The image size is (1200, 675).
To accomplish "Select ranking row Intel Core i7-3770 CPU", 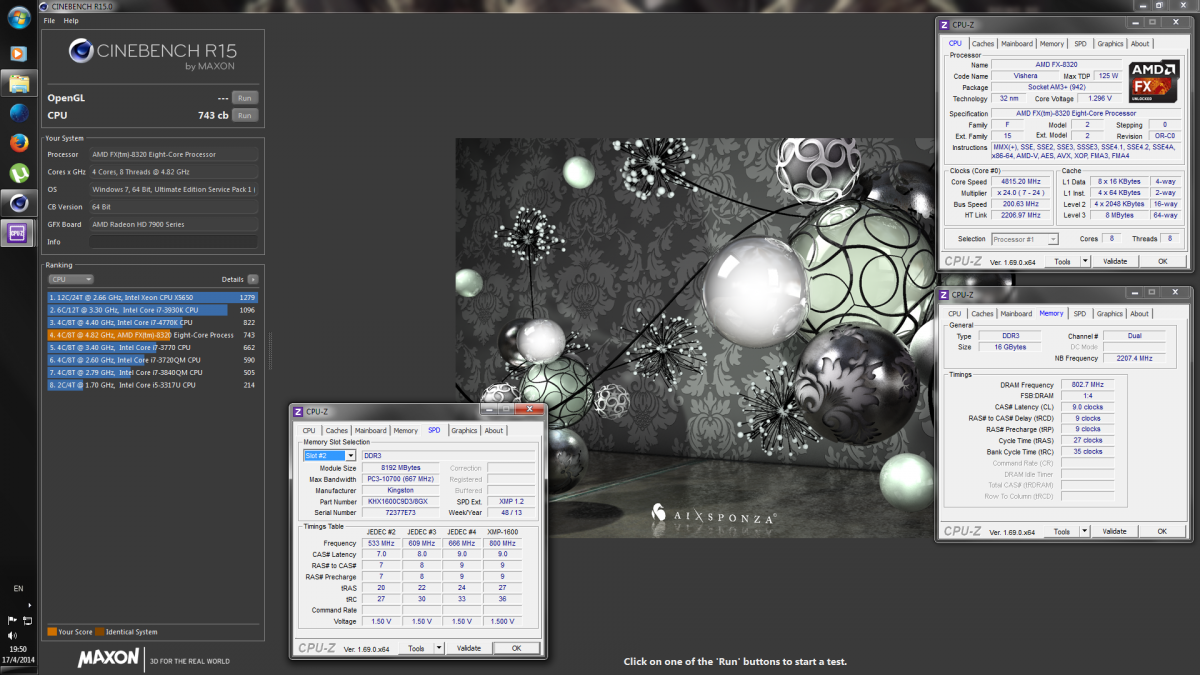I will pyautogui.click(x=153, y=348).
